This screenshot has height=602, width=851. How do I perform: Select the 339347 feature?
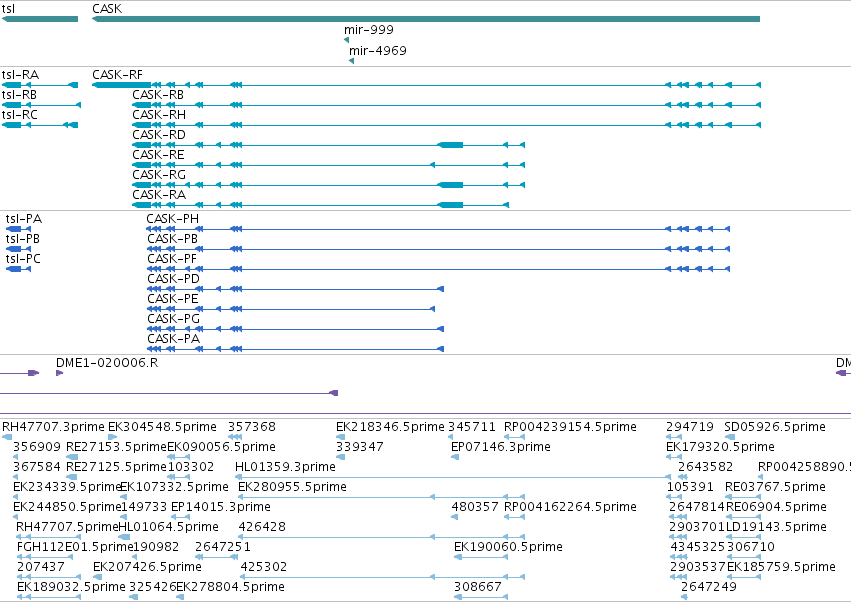tap(339, 457)
